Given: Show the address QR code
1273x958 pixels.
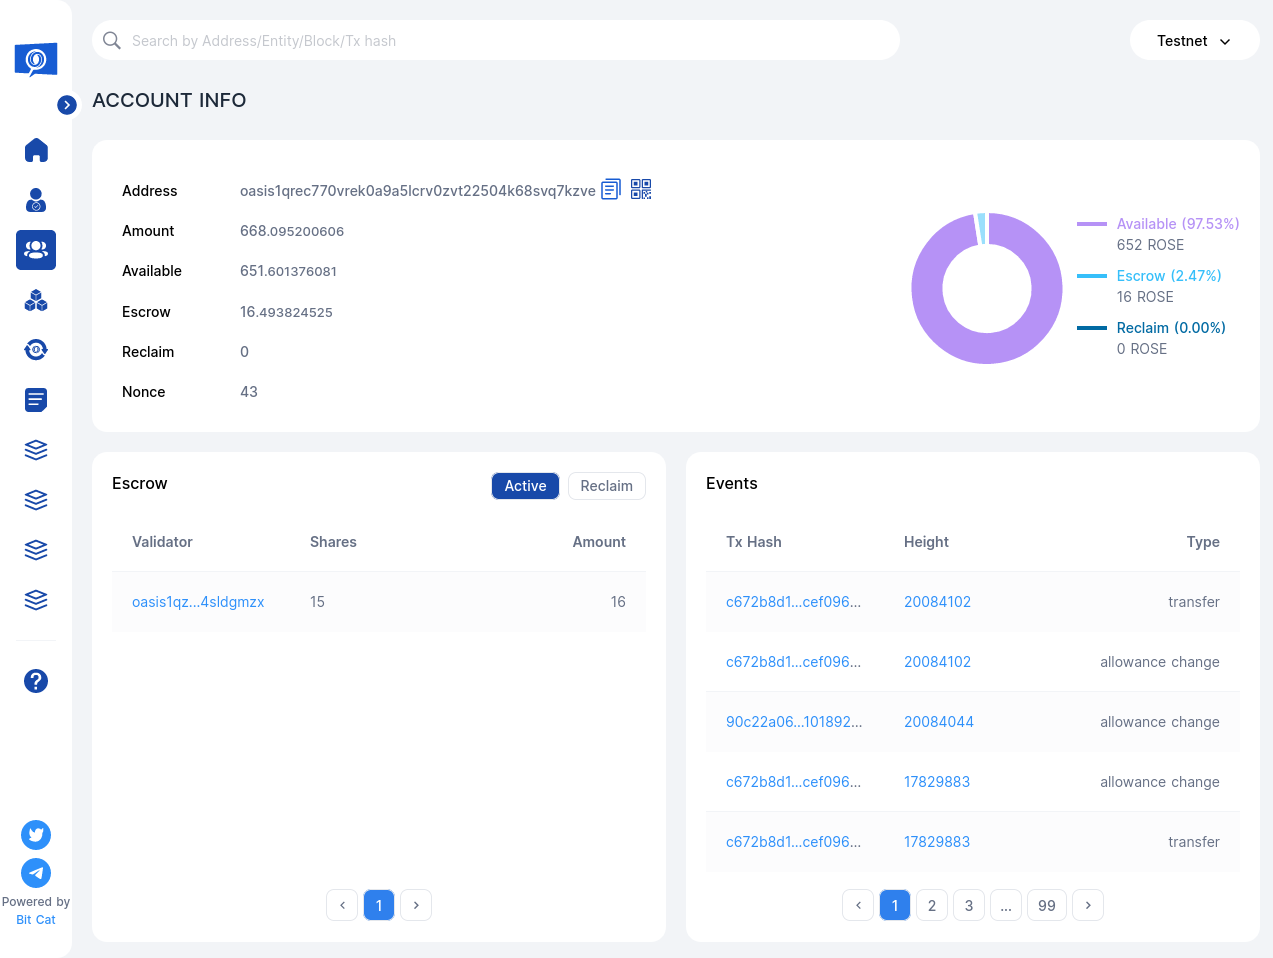Looking at the screenshot, I should click(641, 189).
